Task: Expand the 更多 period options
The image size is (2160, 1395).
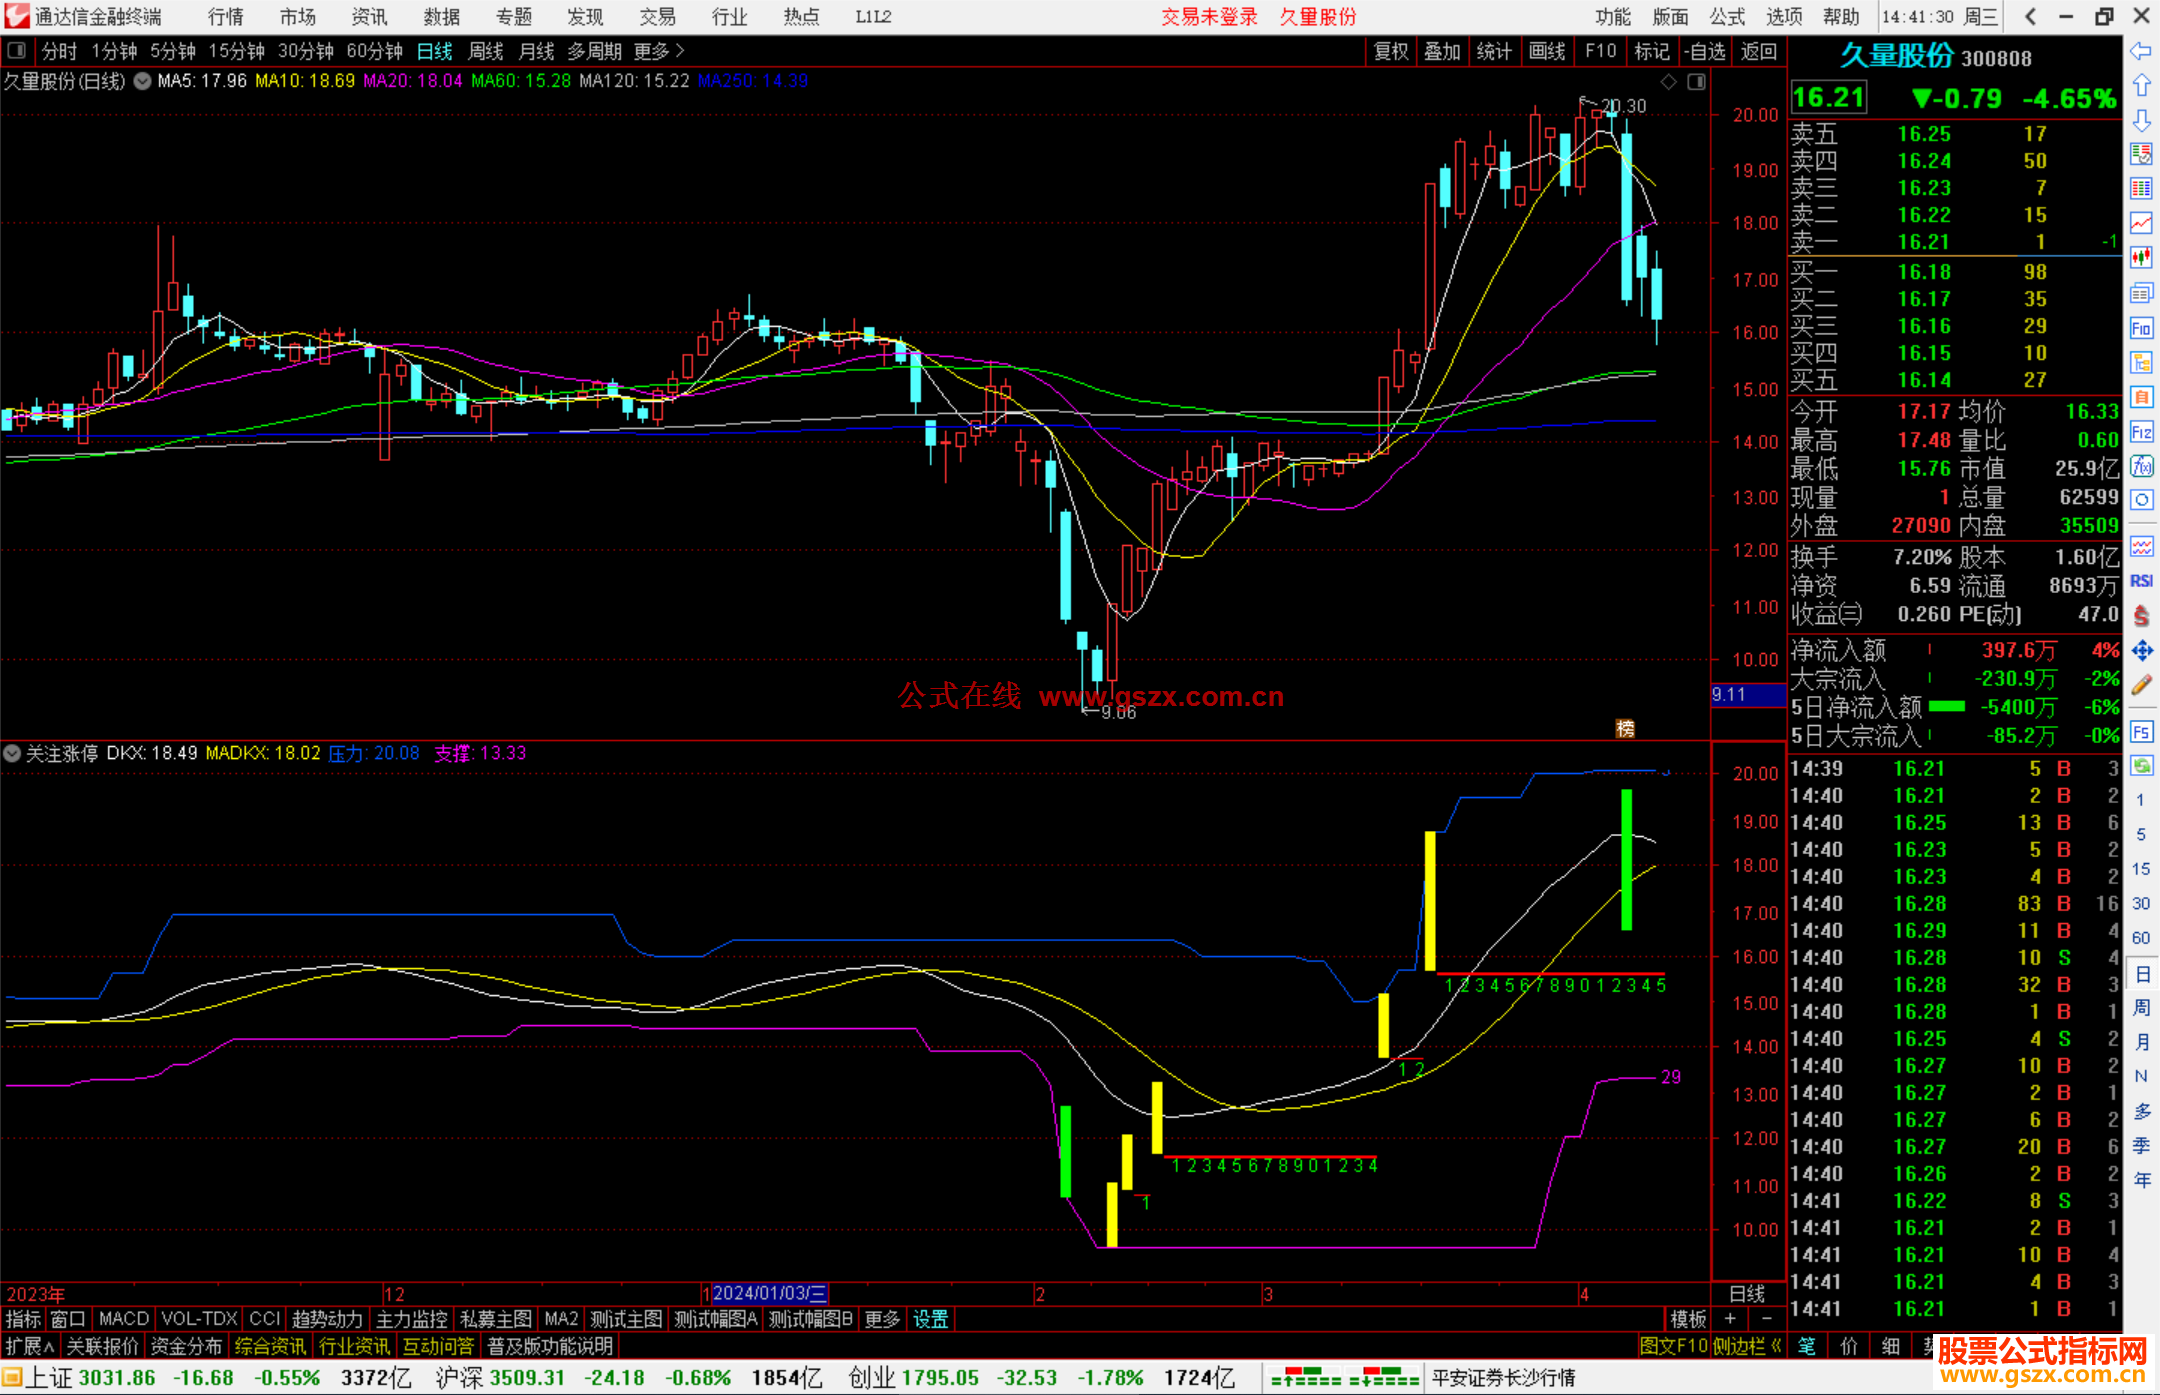Action: click(658, 51)
